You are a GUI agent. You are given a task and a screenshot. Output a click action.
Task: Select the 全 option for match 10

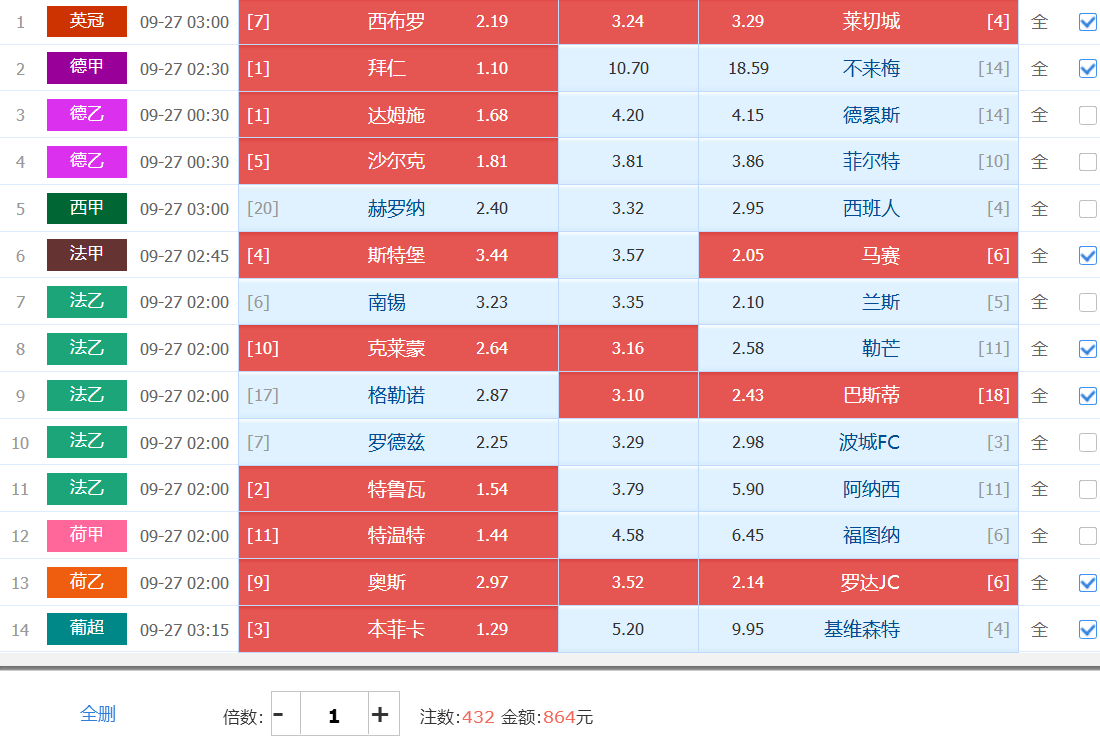tap(1040, 443)
